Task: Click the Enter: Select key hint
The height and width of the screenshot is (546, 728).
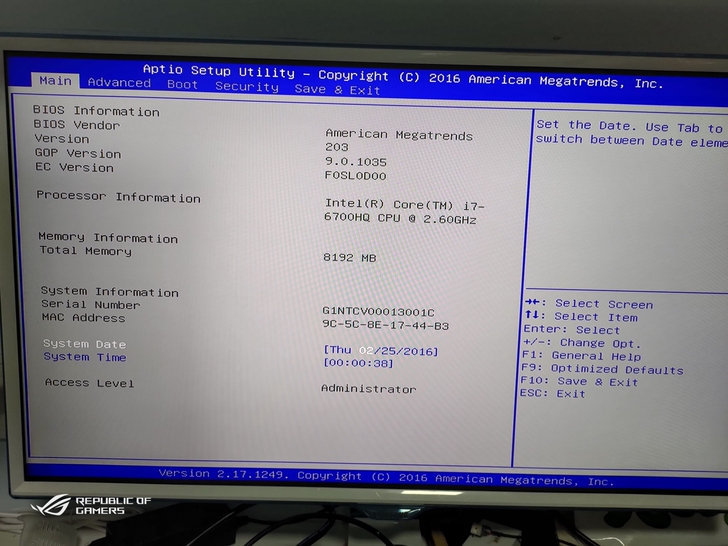Action: (x=572, y=329)
